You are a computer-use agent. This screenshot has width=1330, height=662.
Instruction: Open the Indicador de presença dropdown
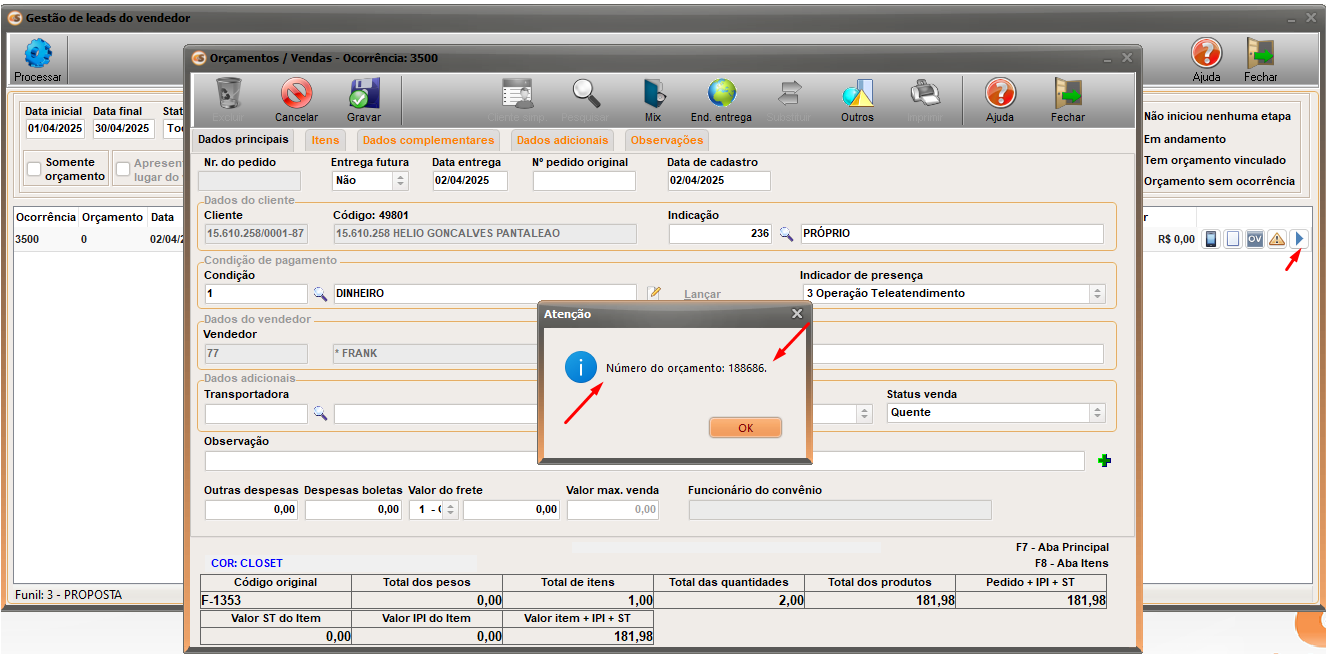point(1097,294)
